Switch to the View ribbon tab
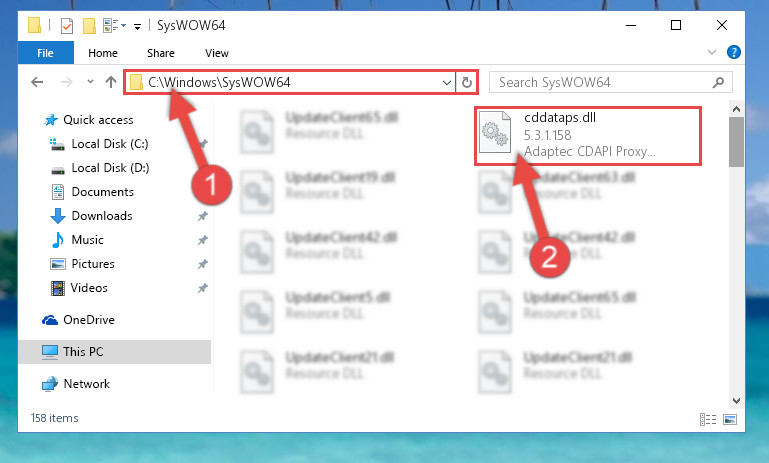This screenshot has width=769, height=463. (x=217, y=53)
